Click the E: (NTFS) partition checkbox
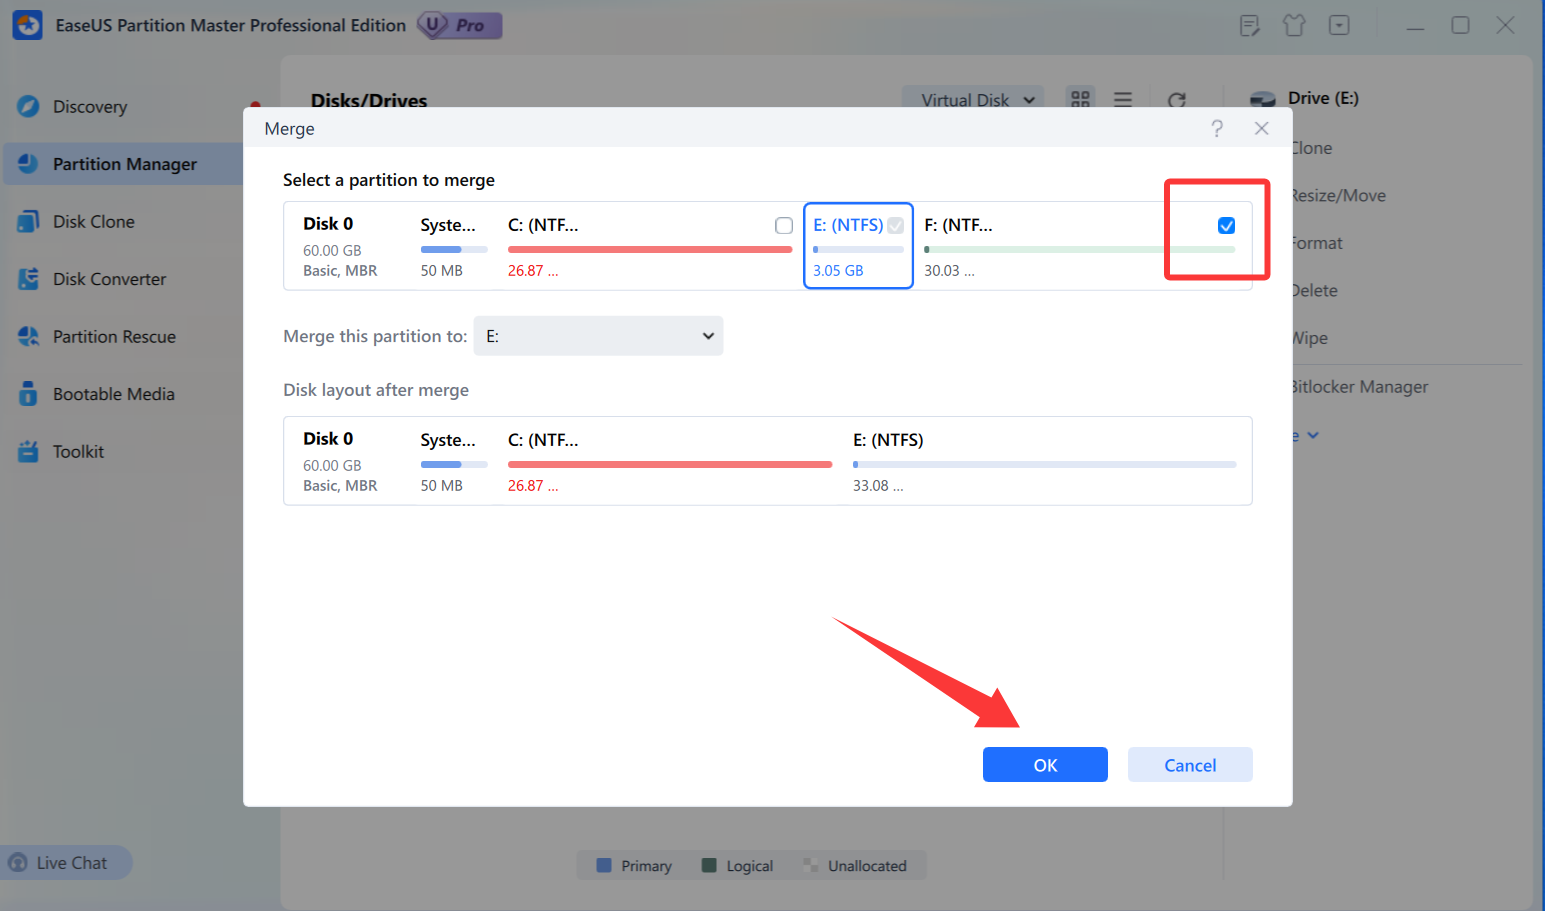Image resolution: width=1545 pixels, height=911 pixels. pos(896,225)
